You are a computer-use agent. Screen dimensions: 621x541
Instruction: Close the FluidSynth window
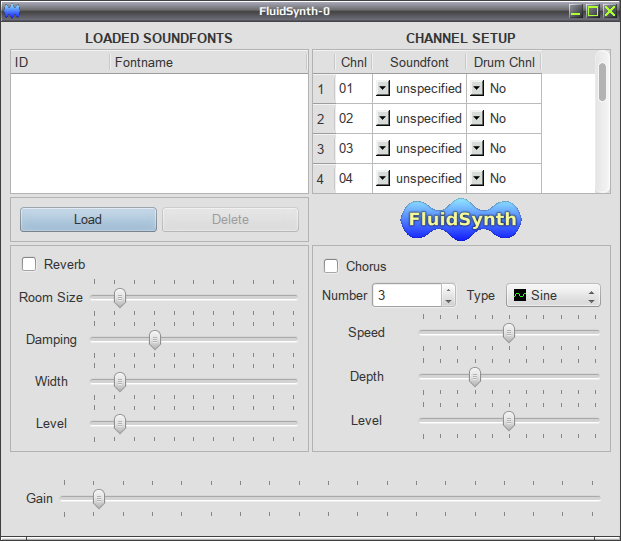coord(610,11)
